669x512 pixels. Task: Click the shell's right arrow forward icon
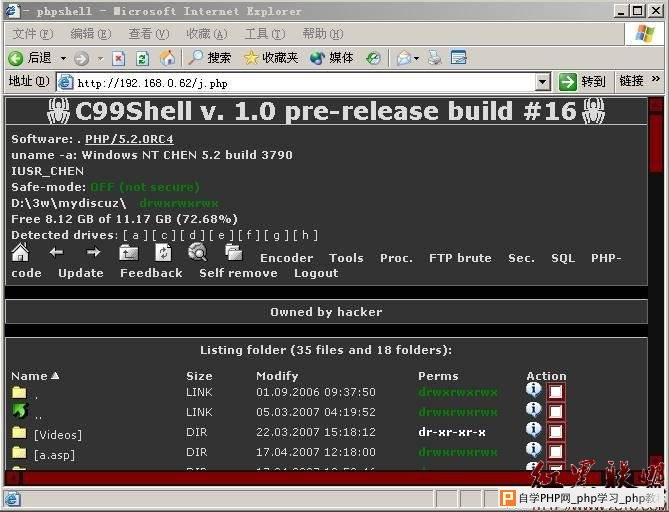[93, 252]
